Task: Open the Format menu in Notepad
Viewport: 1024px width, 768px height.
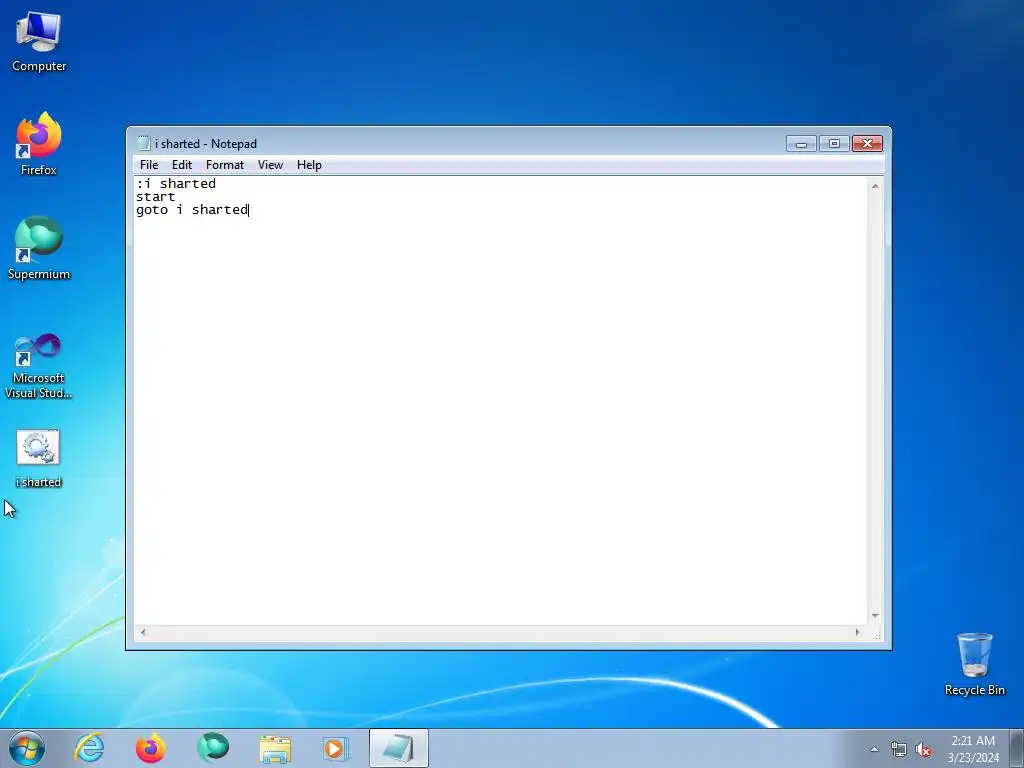Action: click(225, 165)
